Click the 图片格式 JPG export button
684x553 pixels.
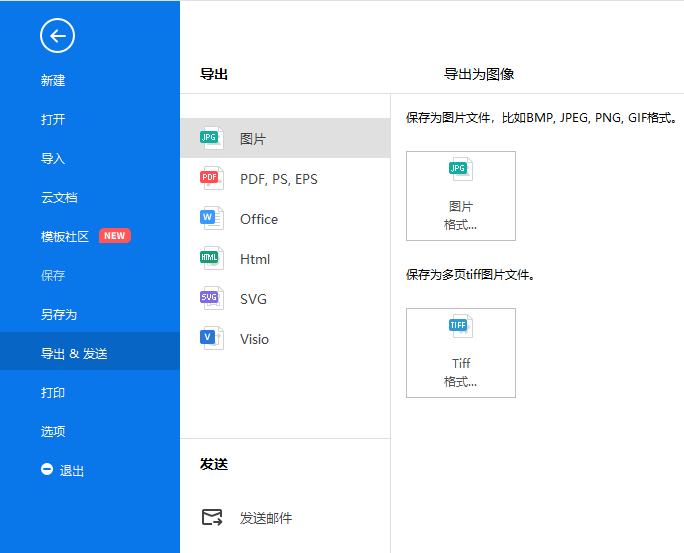(x=460, y=196)
